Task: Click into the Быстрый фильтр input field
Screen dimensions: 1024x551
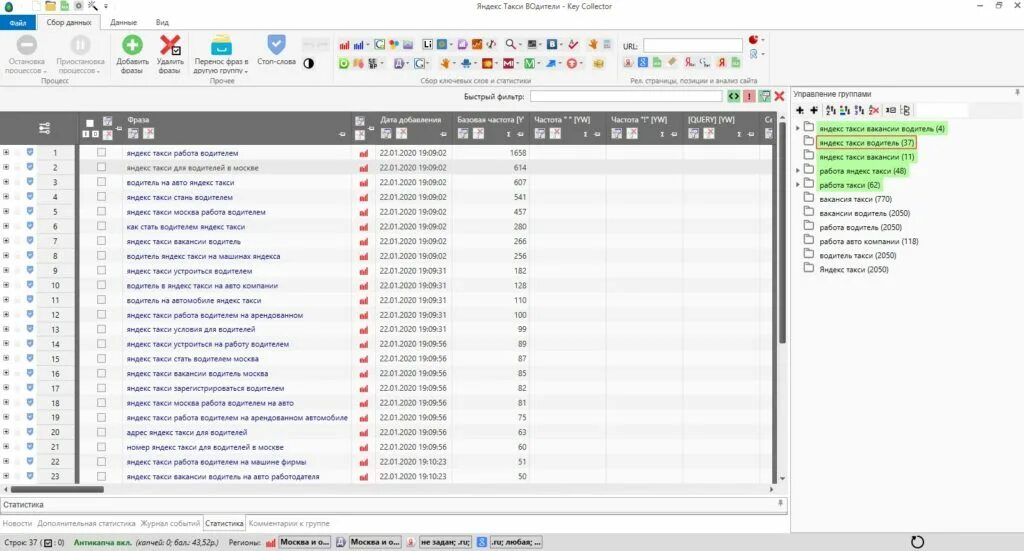Action: coord(626,96)
